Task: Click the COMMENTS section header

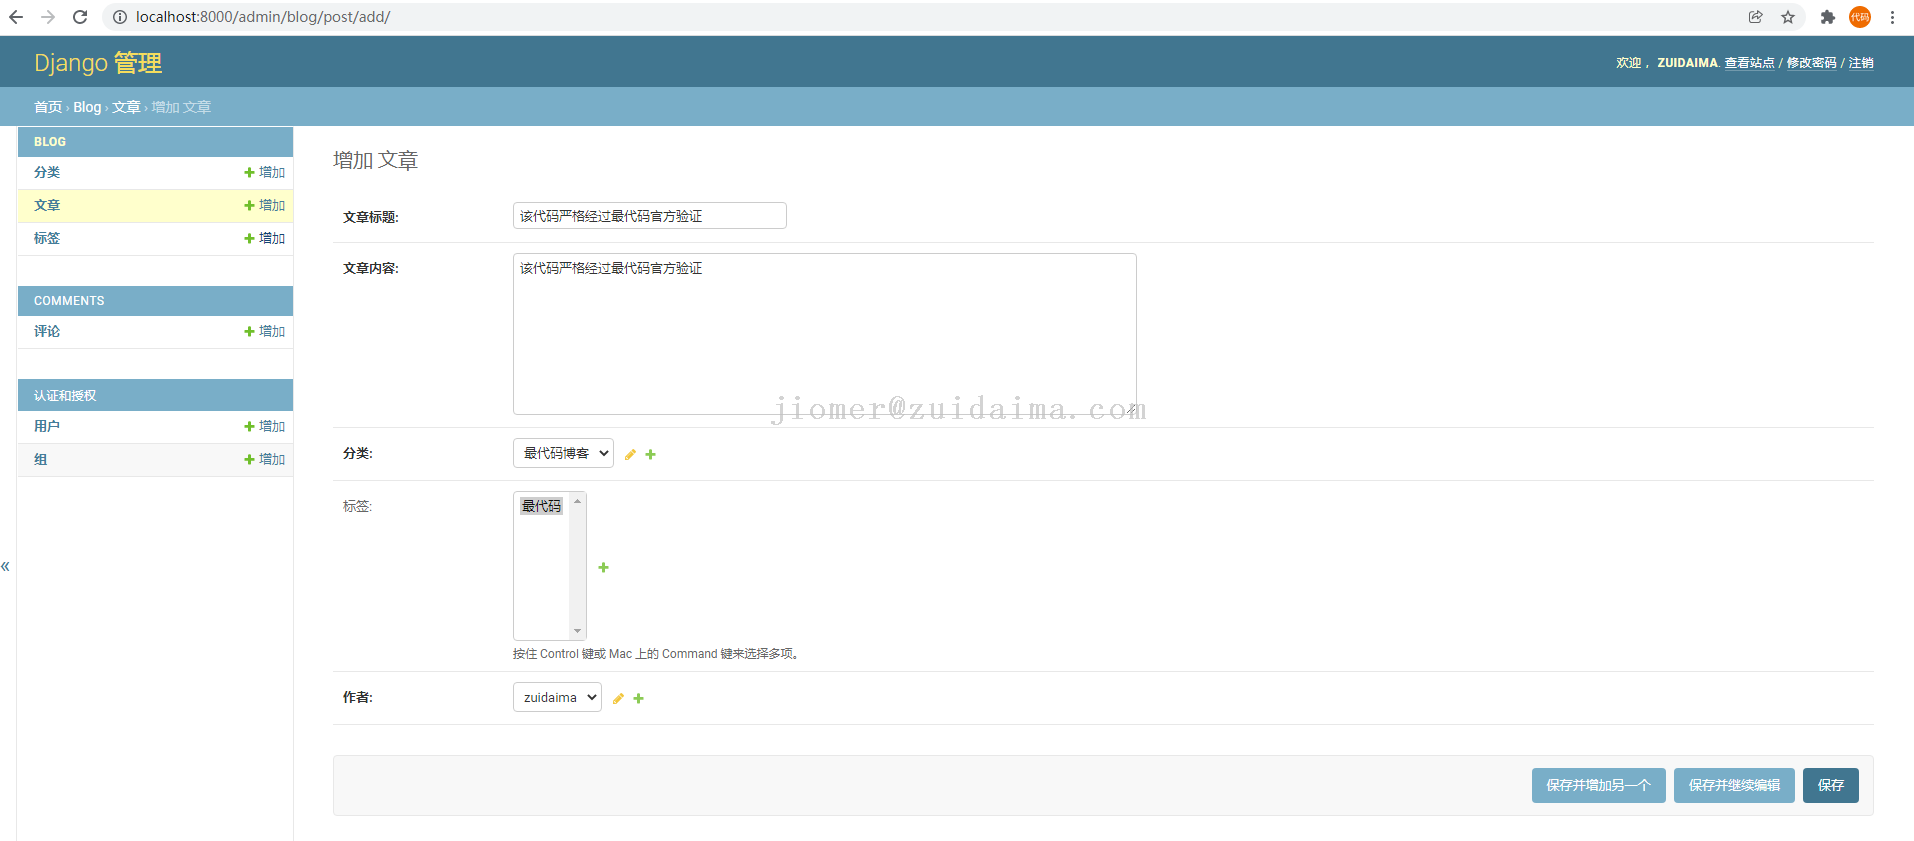Action: (69, 301)
